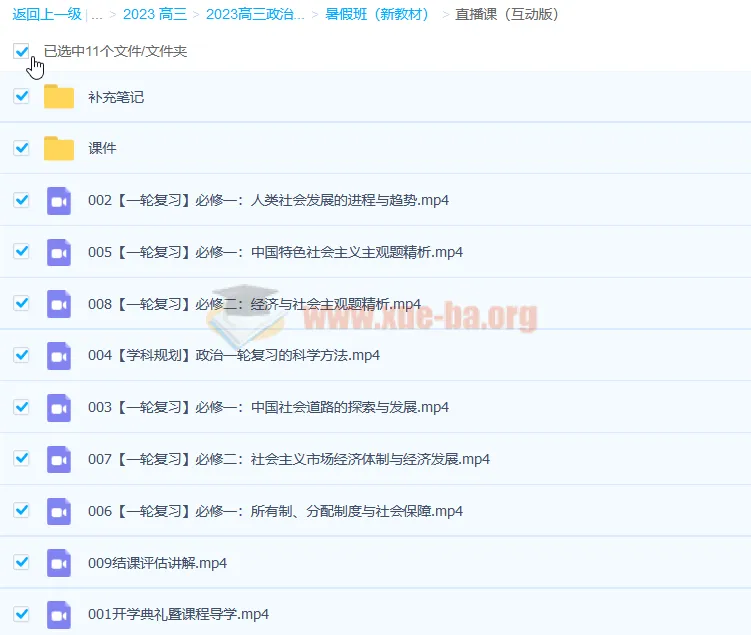
Task: Click video icon for 007 社会主义市场经济体制
Action: [59, 459]
